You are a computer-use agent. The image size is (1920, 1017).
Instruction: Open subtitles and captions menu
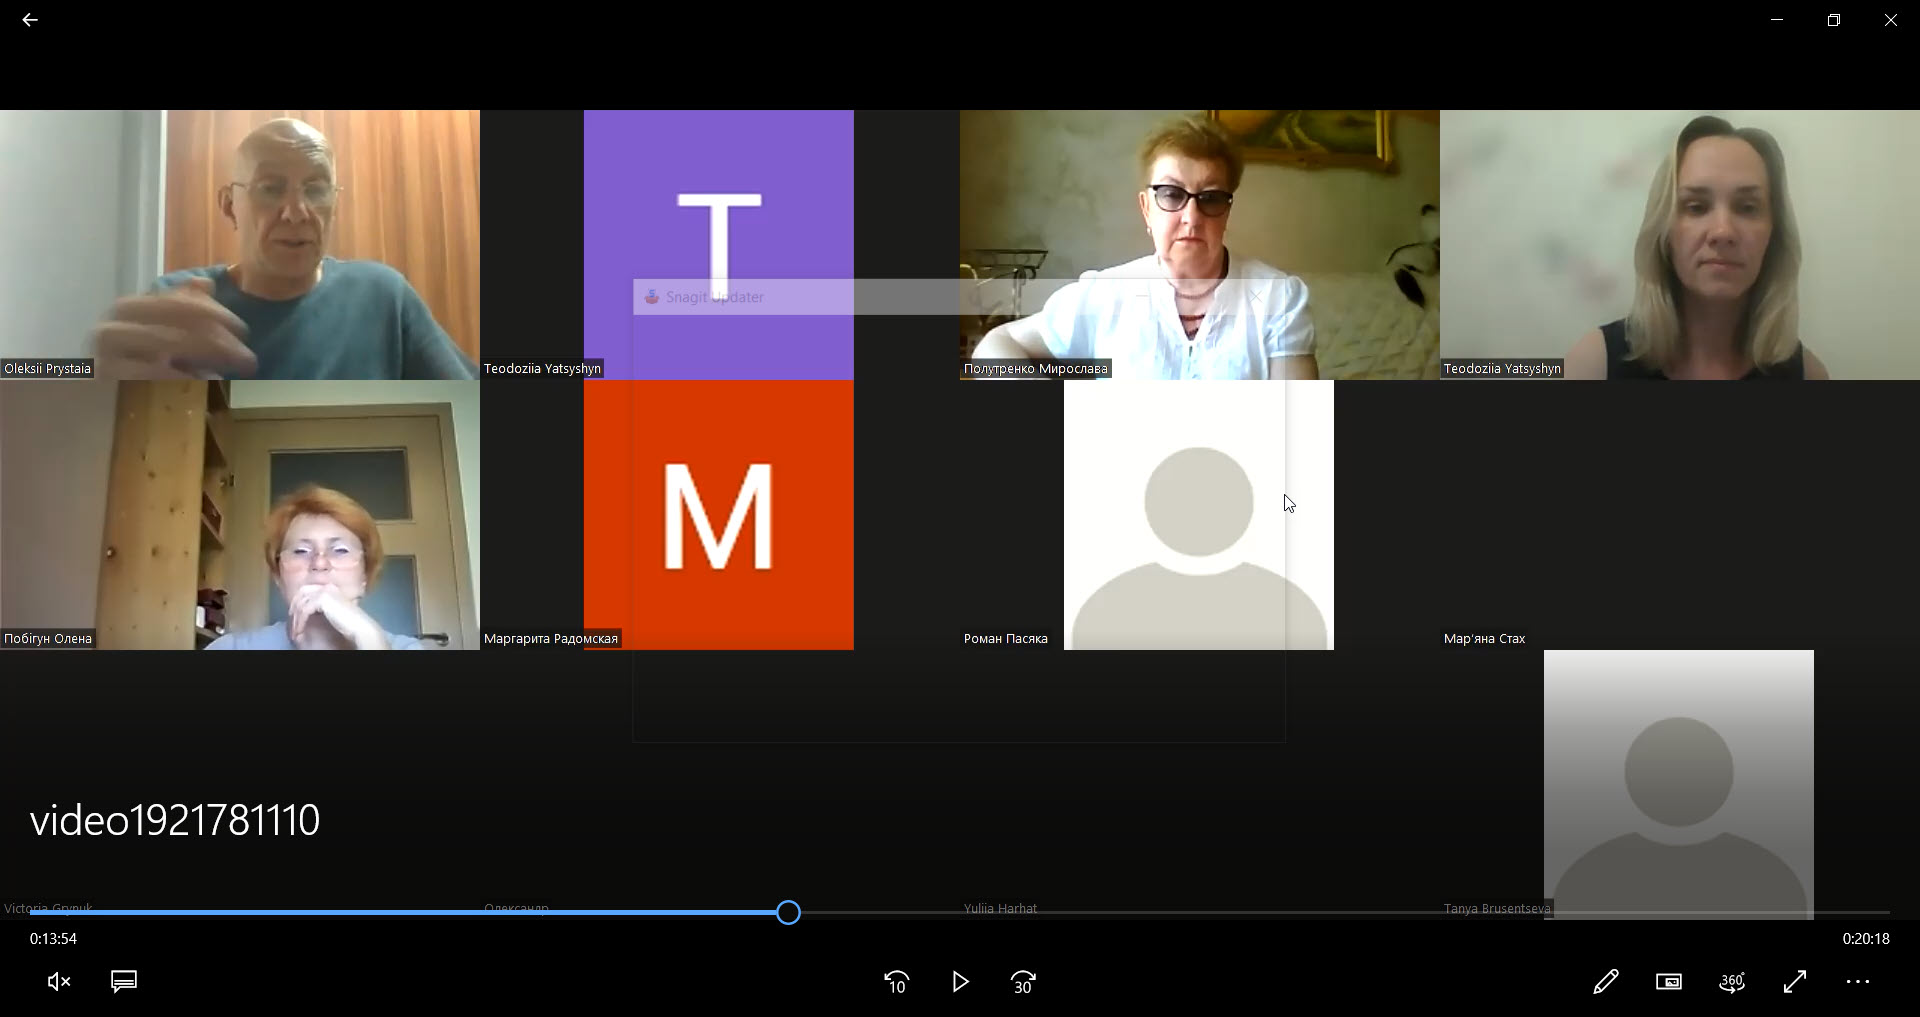tap(124, 982)
